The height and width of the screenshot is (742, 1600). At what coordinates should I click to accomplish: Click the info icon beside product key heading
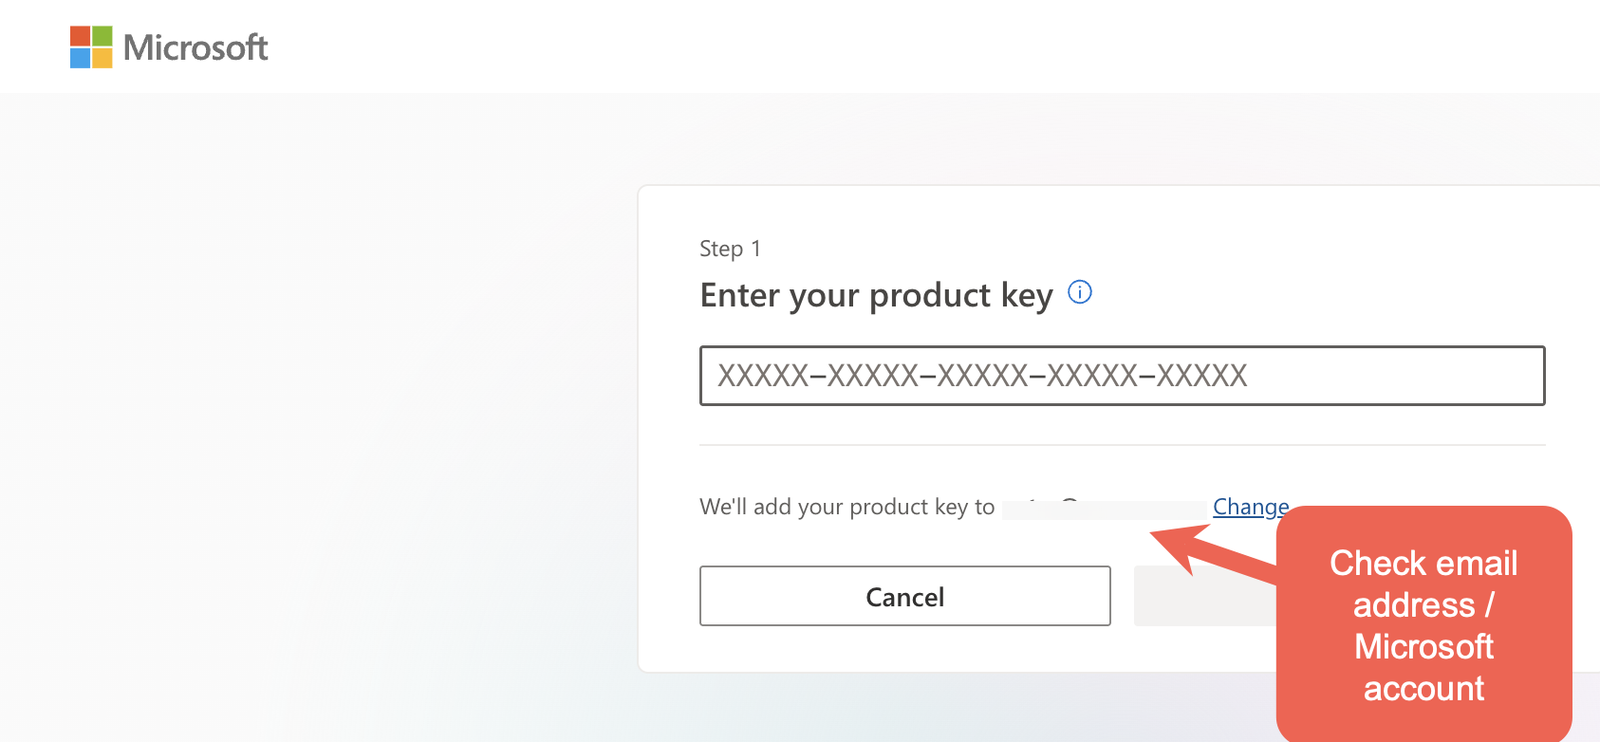pos(1080,292)
